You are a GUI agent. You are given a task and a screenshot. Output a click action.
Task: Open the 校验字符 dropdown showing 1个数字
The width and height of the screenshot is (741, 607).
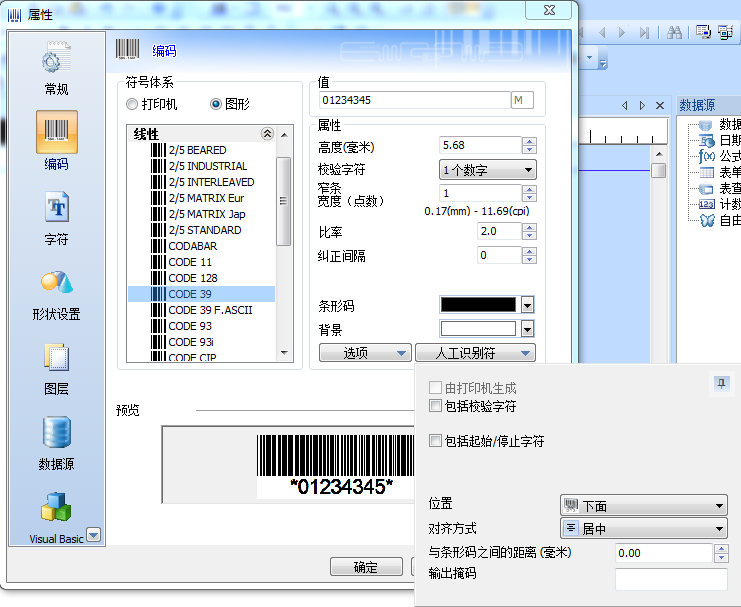click(x=488, y=170)
